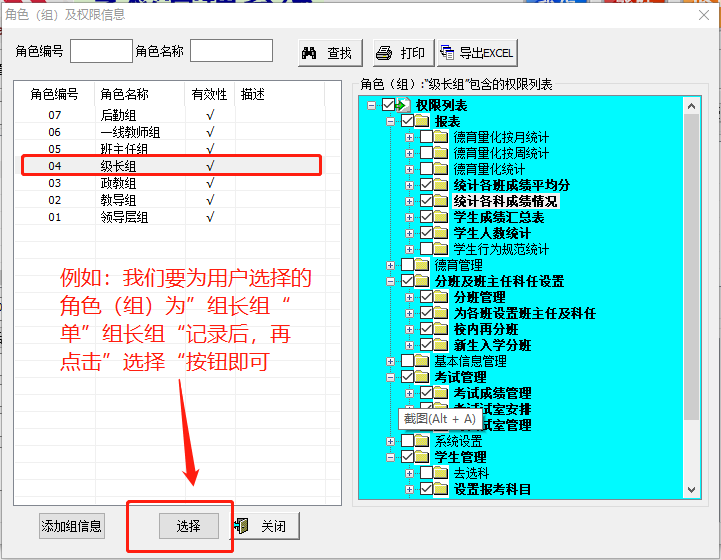Collapse the 分班及班主任科任设置 node
This screenshot has width=721, height=560.
pyautogui.click(x=390, y=281)
